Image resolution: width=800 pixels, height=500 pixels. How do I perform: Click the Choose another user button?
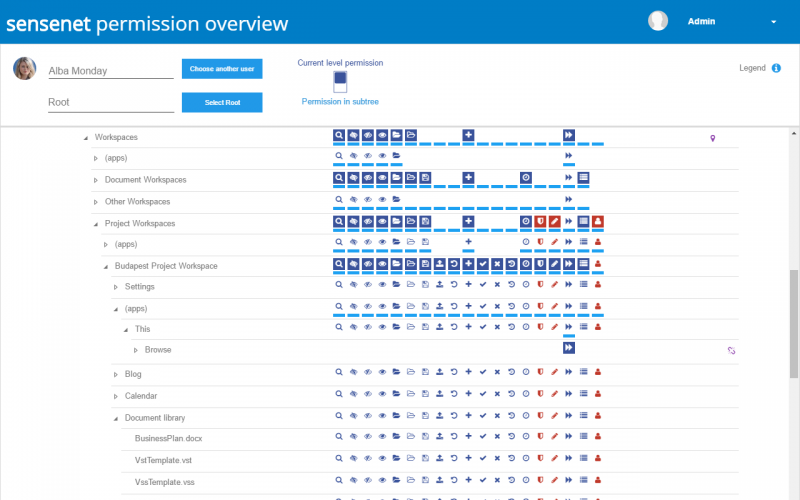pos(222,69)
